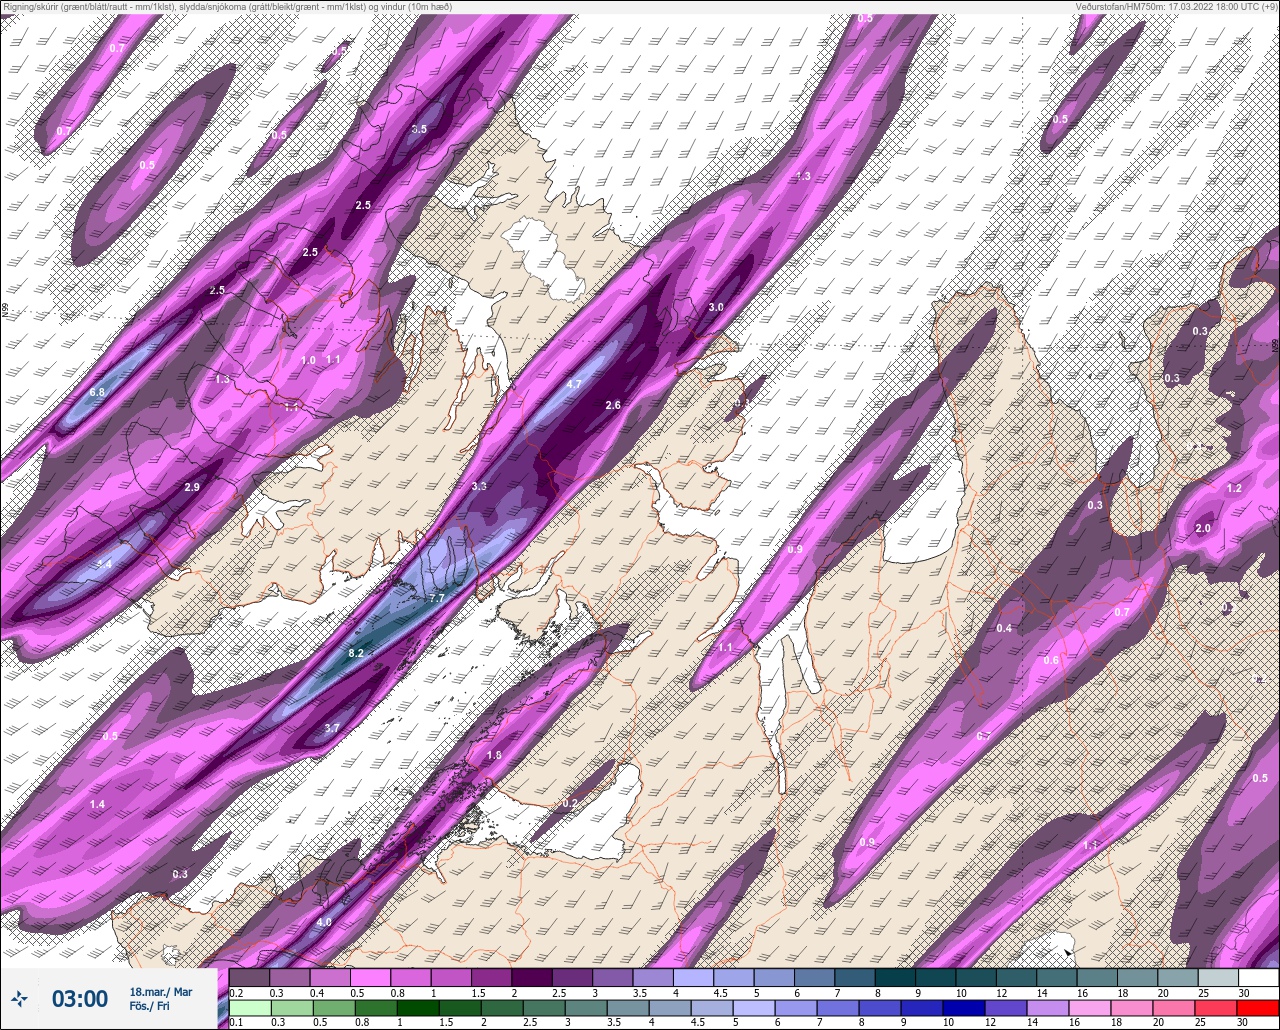Click the 1.8 precipitation value on the map
1280x1030 pixels.
tap(494, 755)
